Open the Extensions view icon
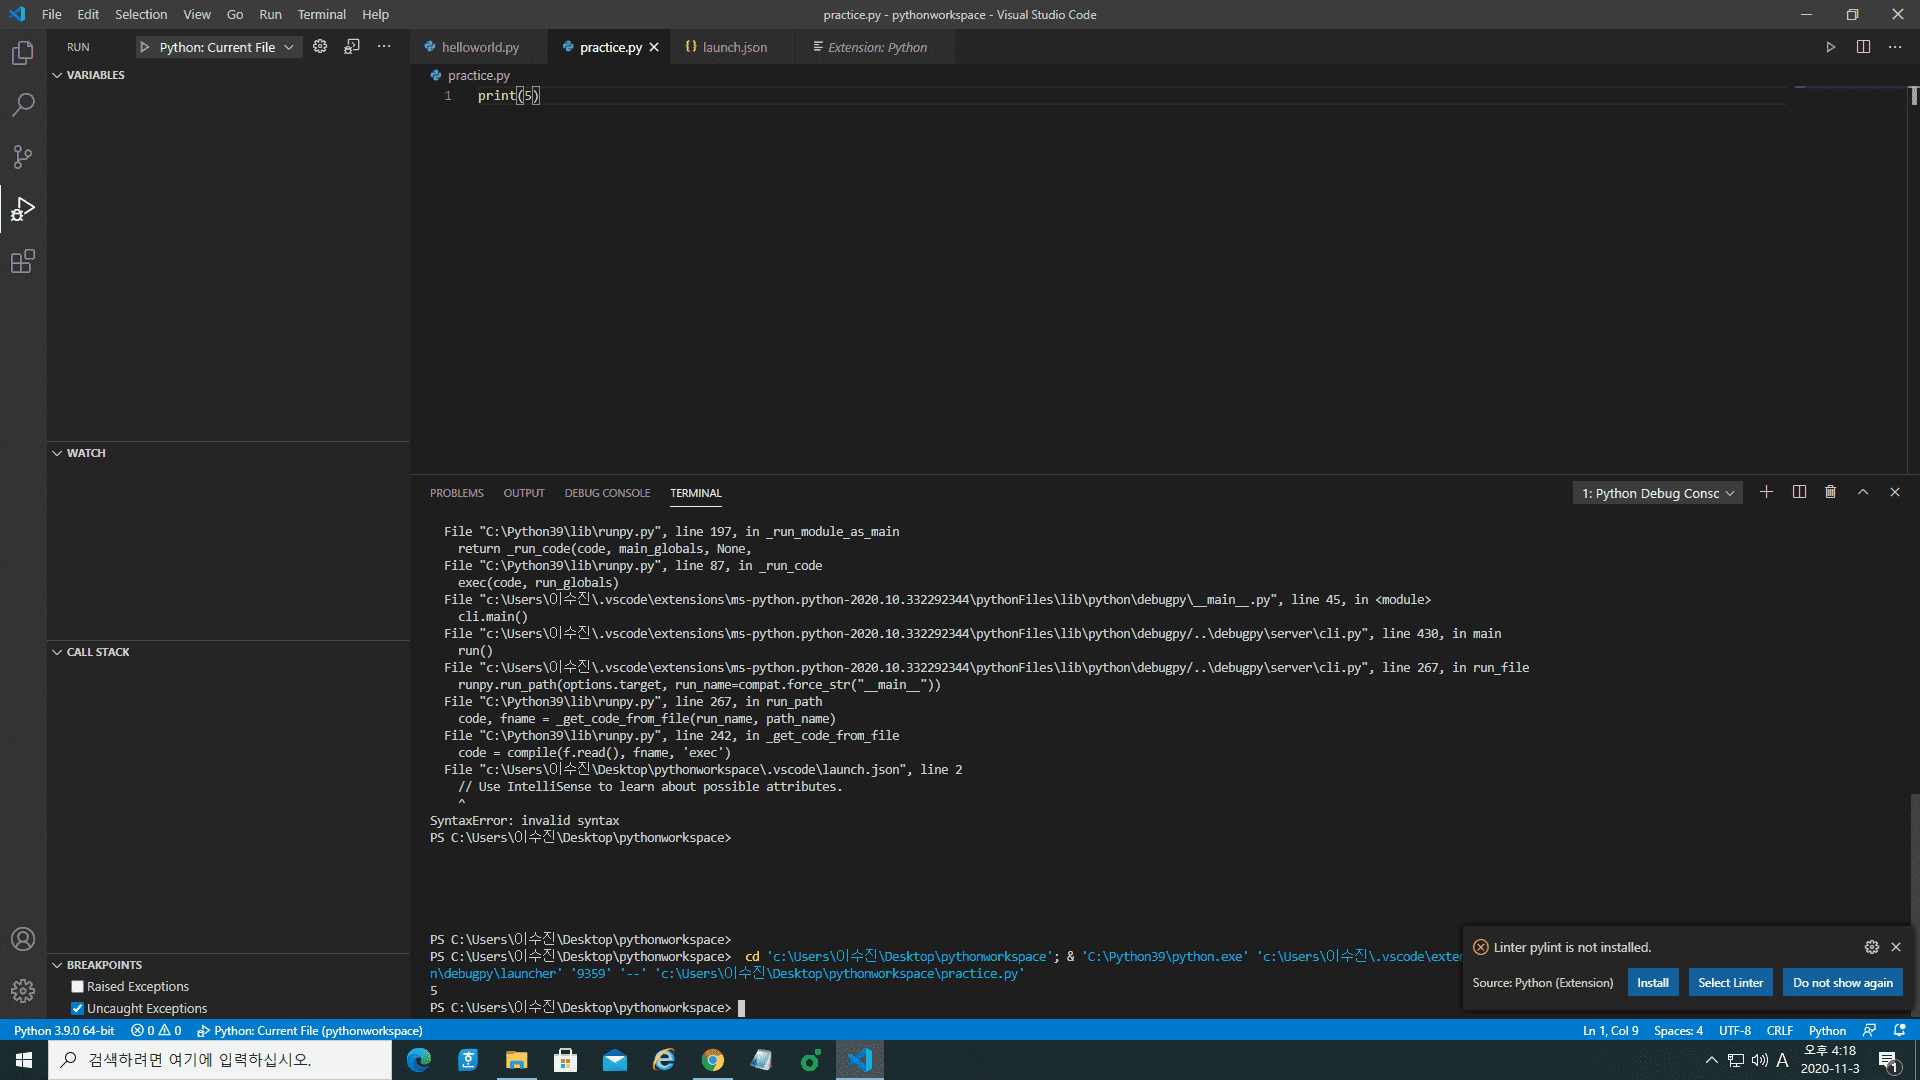 click(22, 262)
